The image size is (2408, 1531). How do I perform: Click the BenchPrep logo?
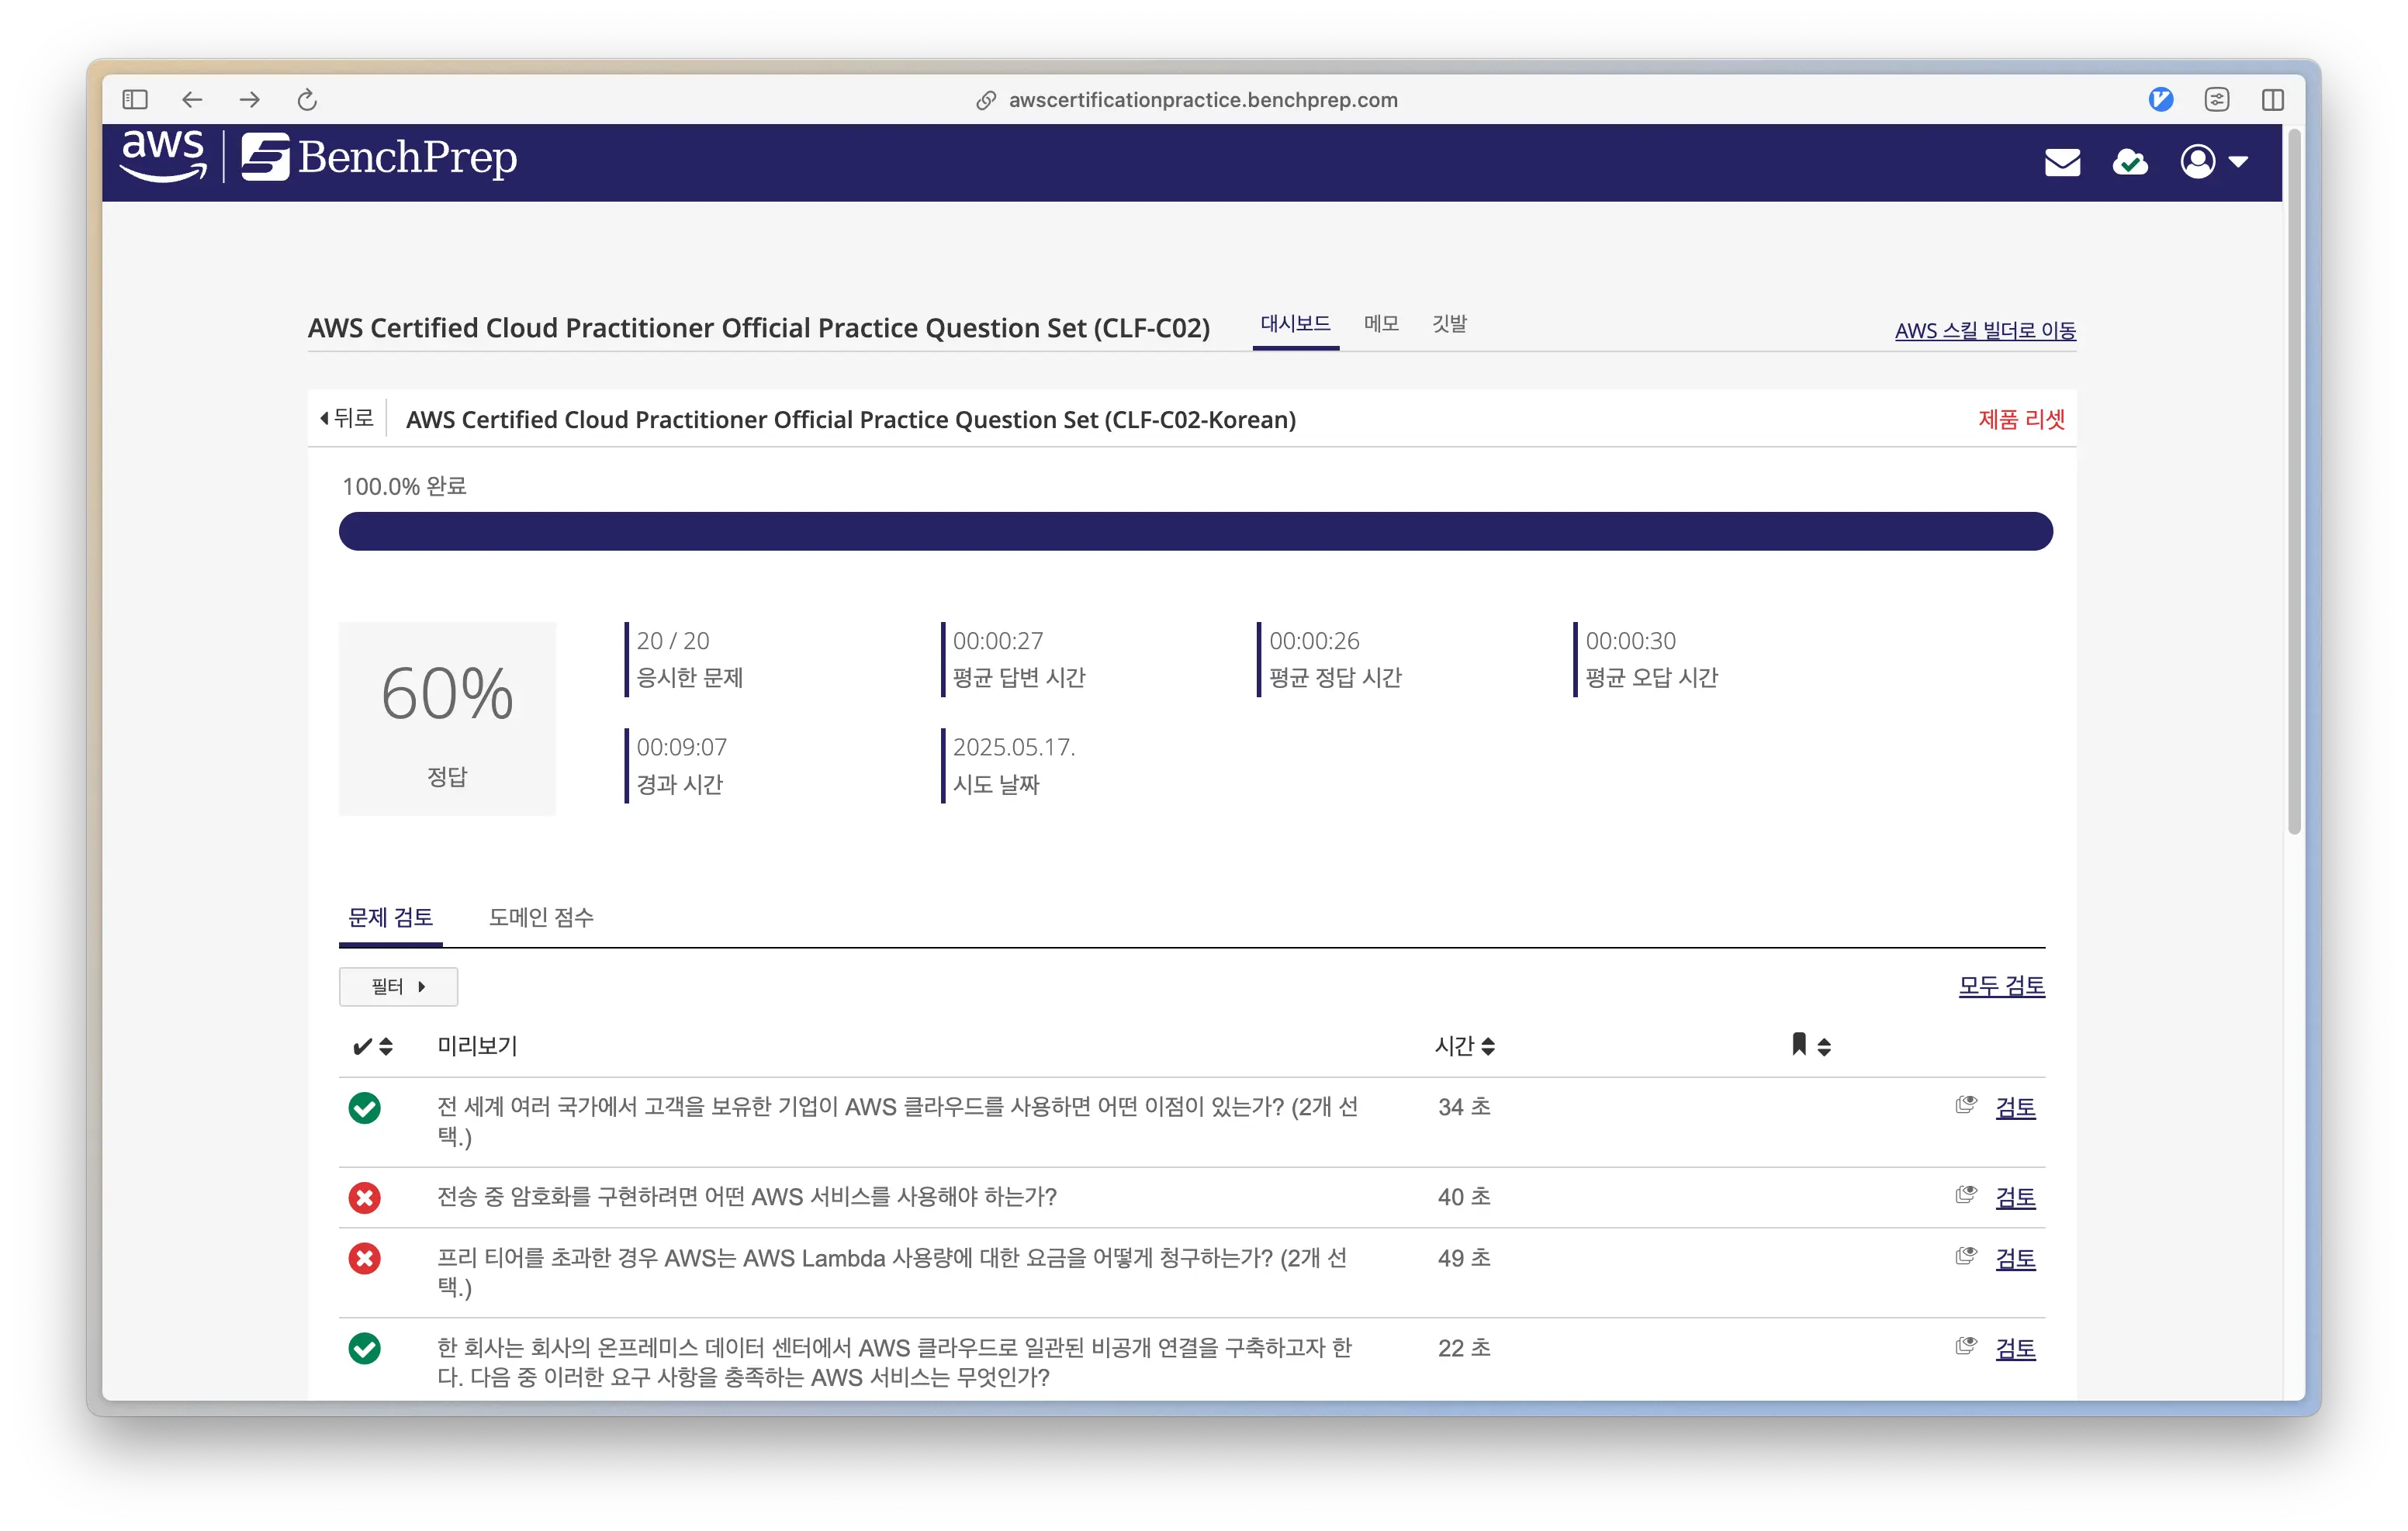(380, 158)
